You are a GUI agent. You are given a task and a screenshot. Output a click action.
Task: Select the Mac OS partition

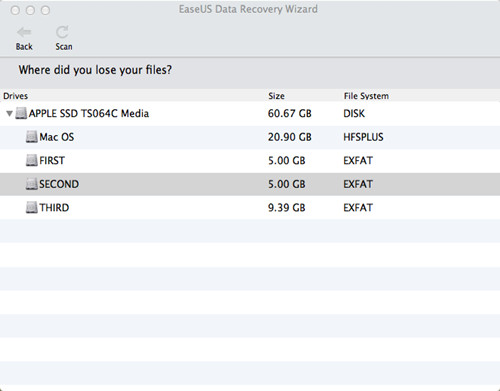[x=250, y=137]
